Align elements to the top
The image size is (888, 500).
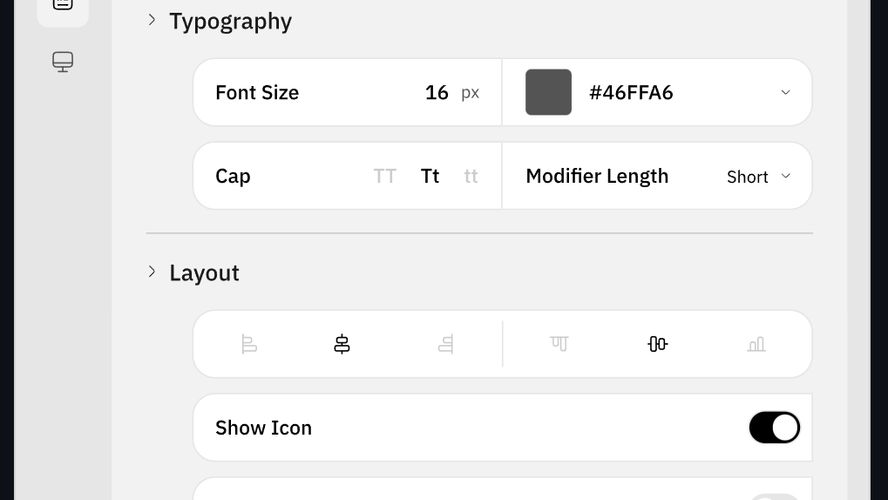point(559,344)
